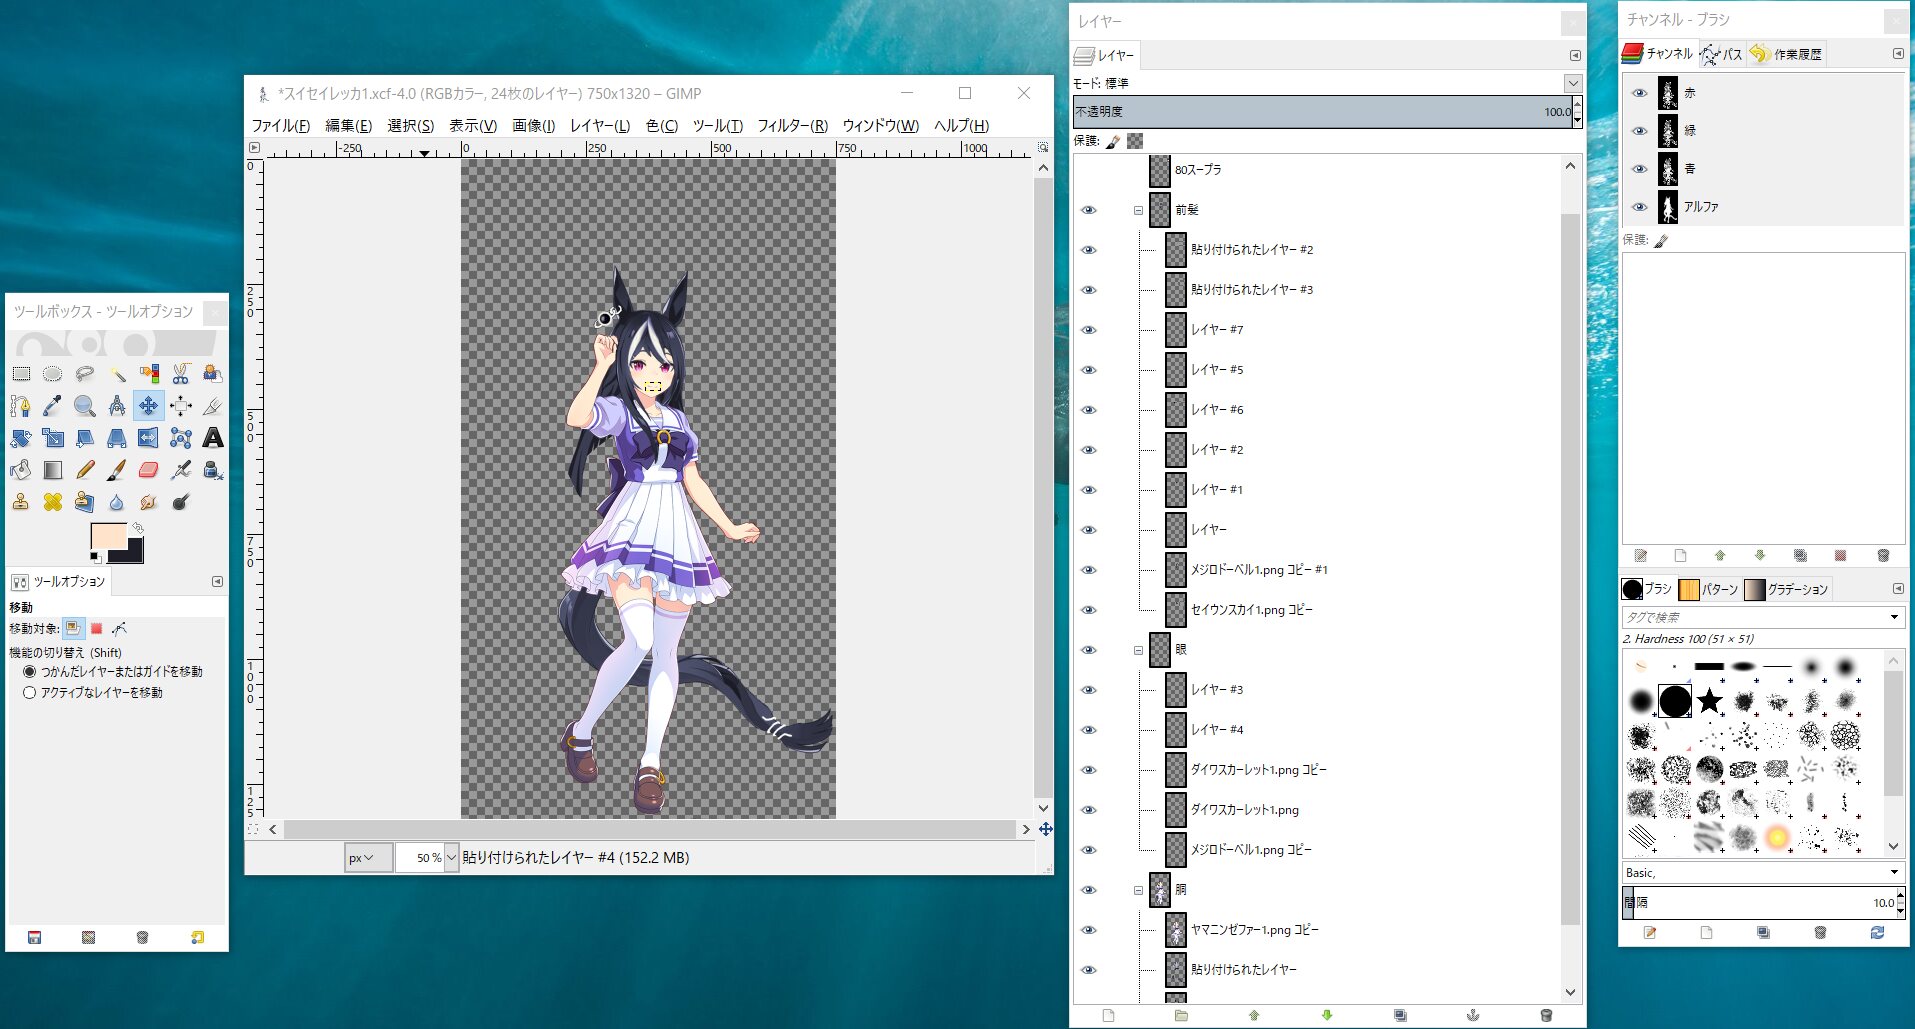The image size is (1915, 1029).
Task: Select the Rectangle Select tool
Action: click(21, 374)
